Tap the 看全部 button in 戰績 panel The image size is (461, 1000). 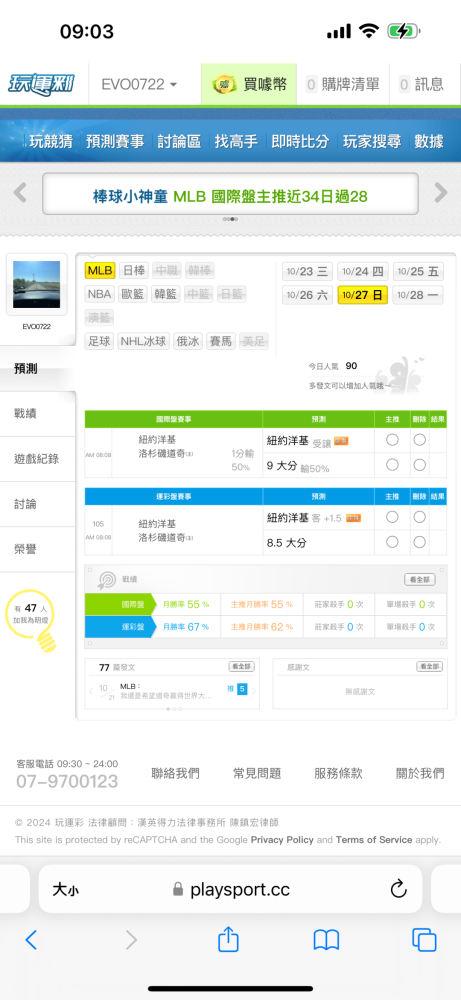420,580
